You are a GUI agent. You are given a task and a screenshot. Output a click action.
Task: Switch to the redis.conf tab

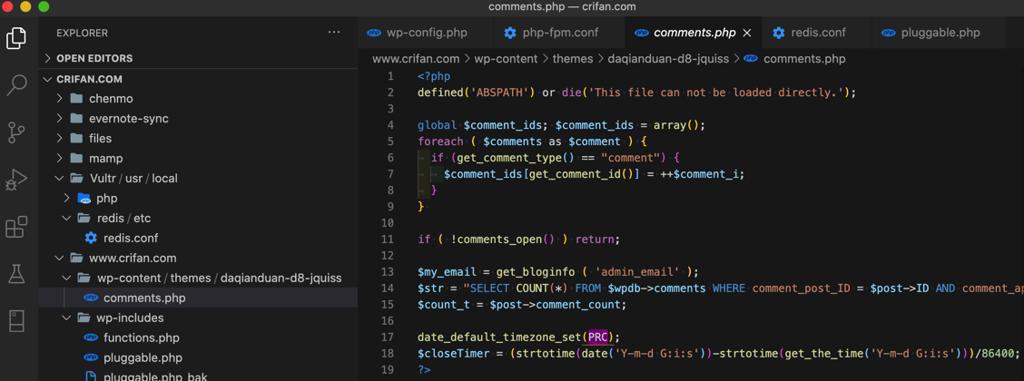tap(817, 33)
